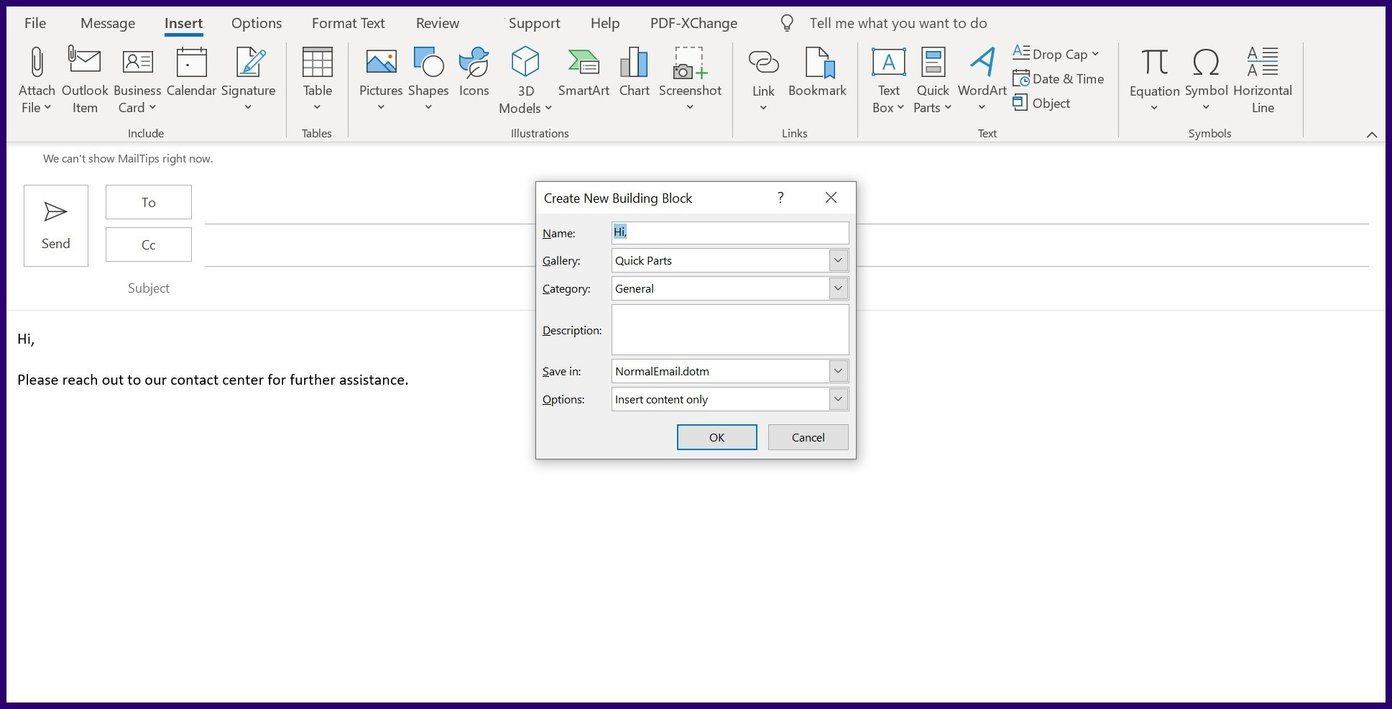Open the Signature menu
The width and height of the screenshot is (1392, 709).
tap(248, 80)
